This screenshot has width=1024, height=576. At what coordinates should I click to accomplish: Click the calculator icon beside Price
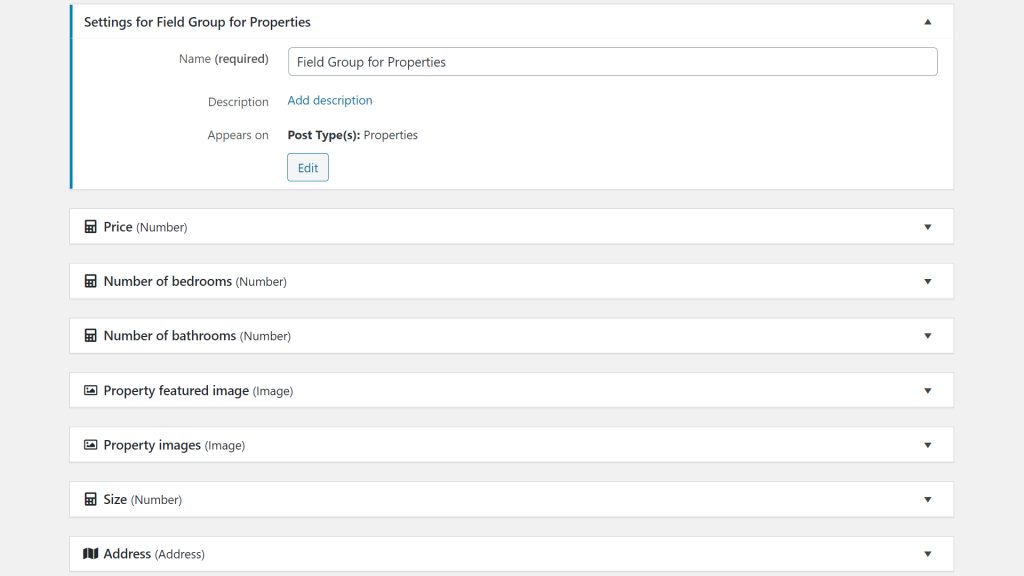click(x=90, y=227)
